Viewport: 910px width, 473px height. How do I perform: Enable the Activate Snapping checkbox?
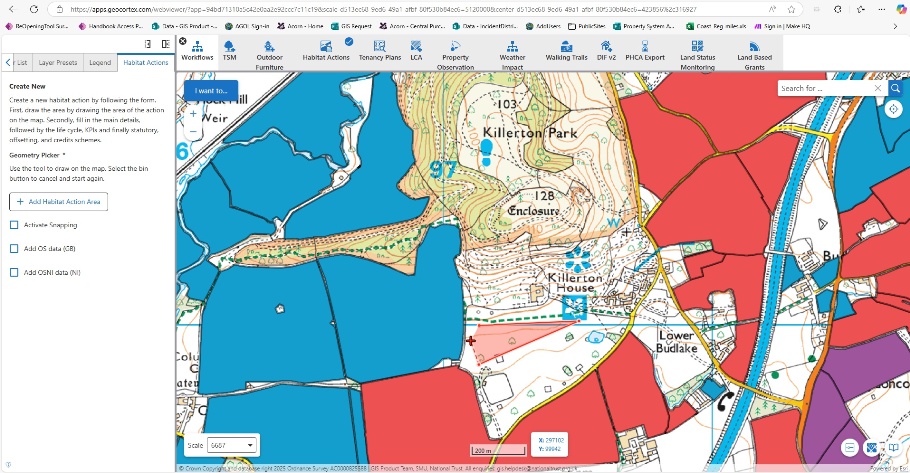click(x=14, y=225)
